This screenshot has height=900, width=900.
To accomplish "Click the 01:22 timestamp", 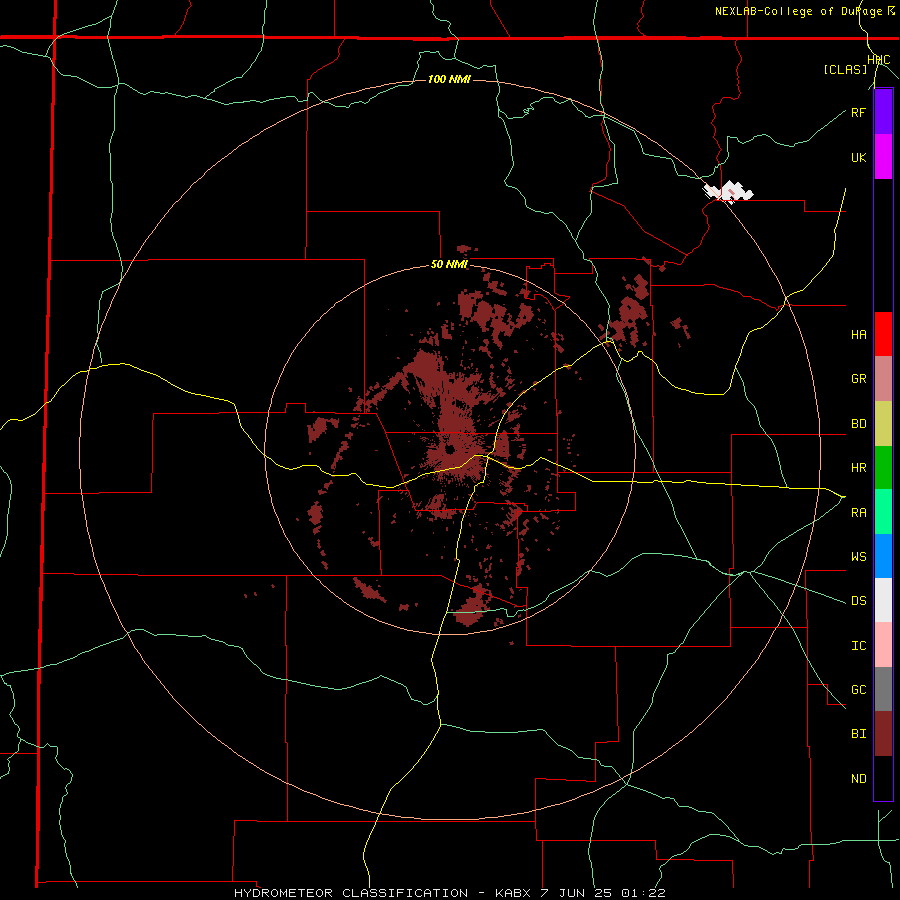I will coord(643,893).
